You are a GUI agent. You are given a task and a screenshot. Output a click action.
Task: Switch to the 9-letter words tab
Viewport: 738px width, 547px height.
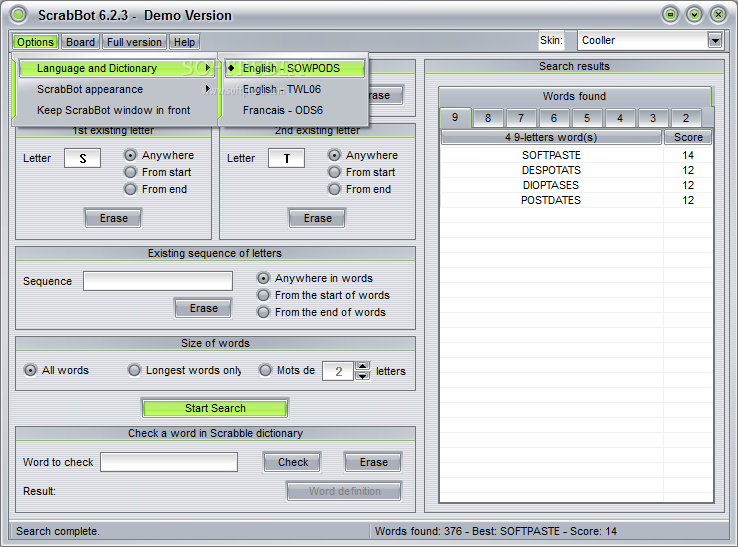tap(455, 117)
